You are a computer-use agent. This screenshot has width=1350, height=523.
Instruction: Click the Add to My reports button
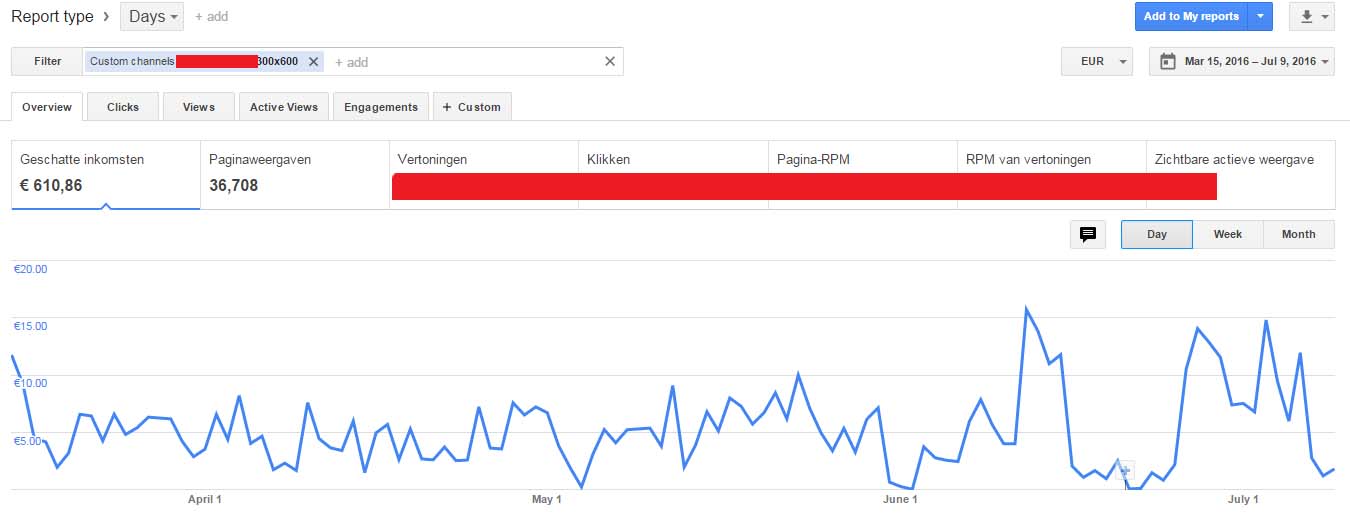click(x=1191, y=17)
